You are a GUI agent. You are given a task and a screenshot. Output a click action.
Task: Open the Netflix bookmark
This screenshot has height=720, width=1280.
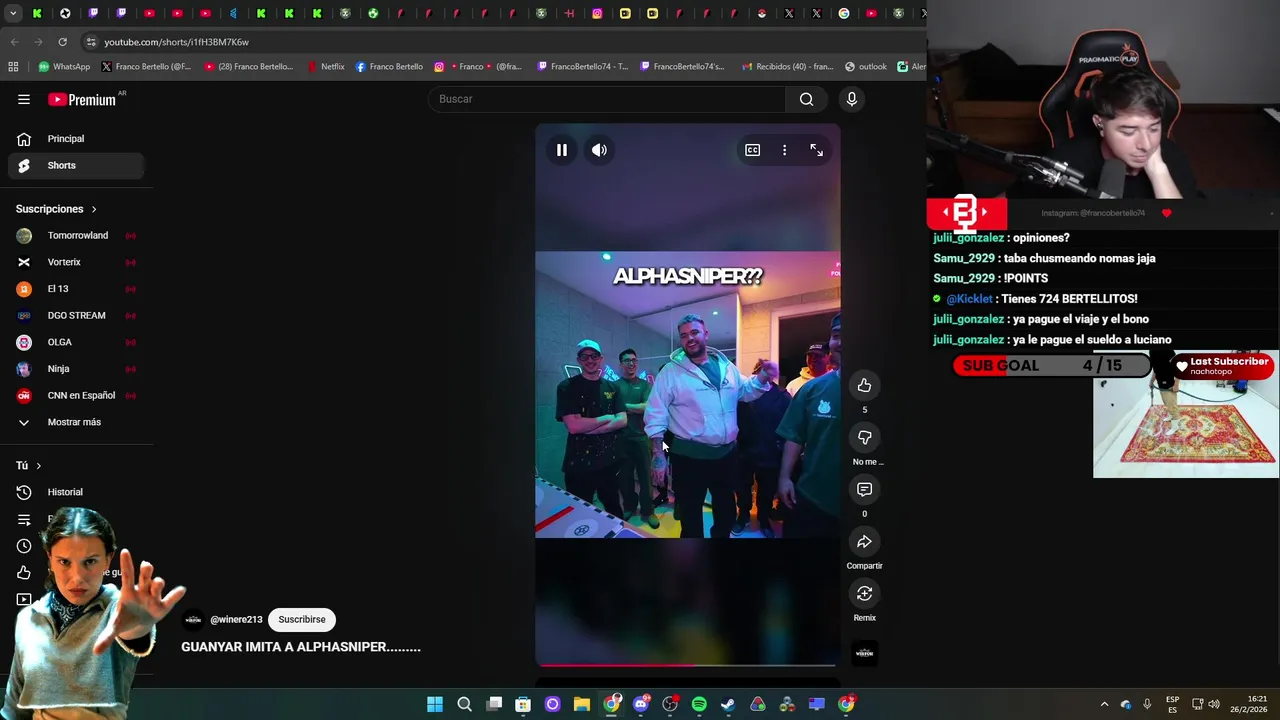coord(326,67)
